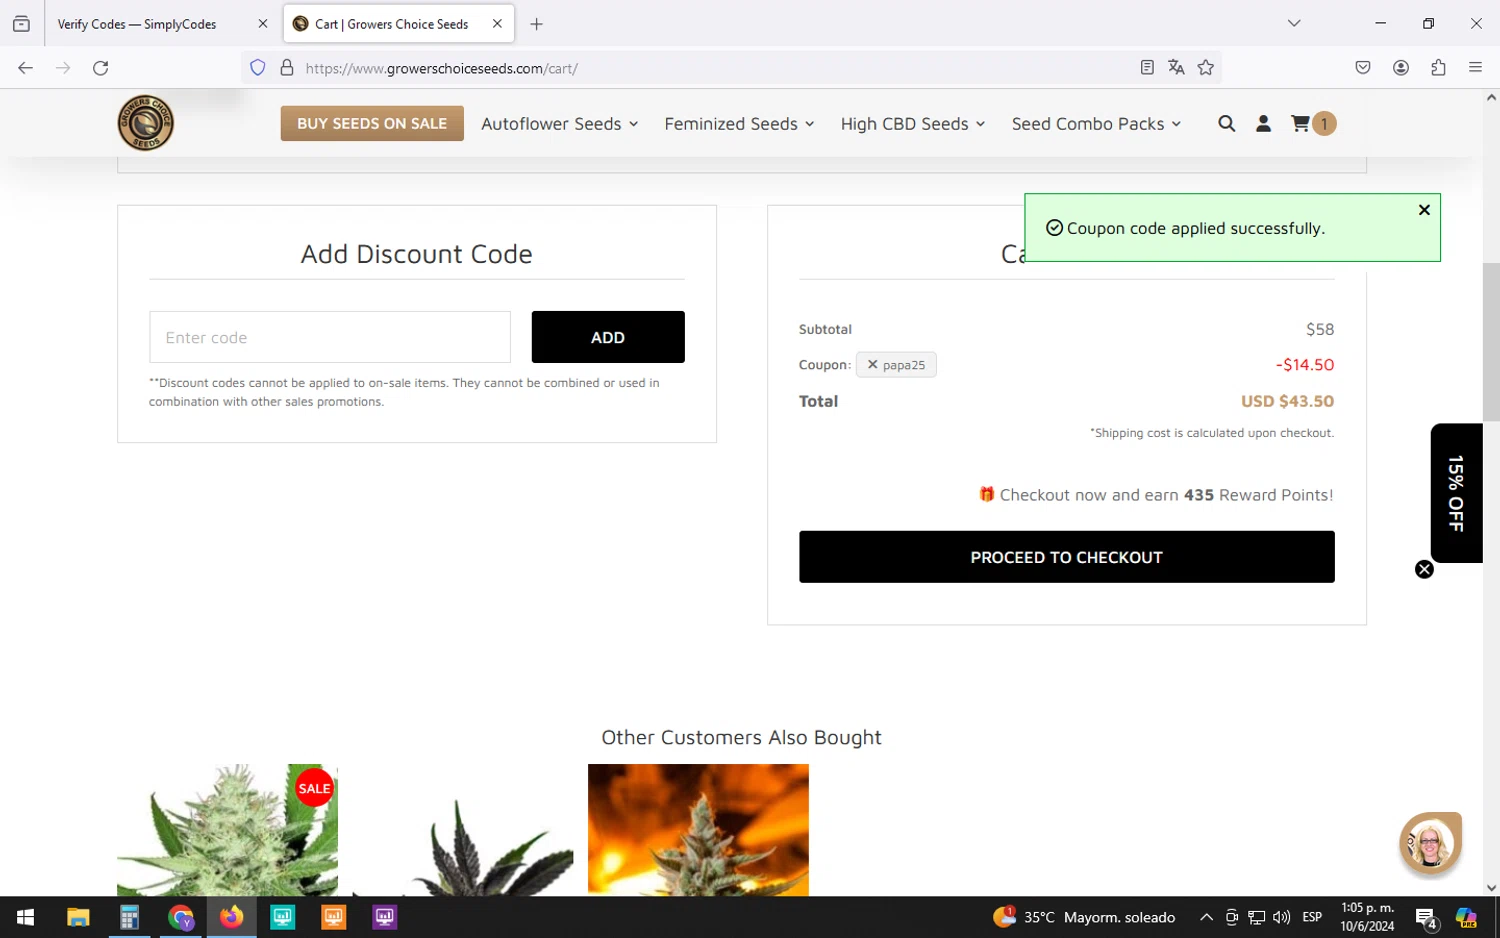
Task: Open the orange-background bud product thumbnail
Action: (698, 830)
